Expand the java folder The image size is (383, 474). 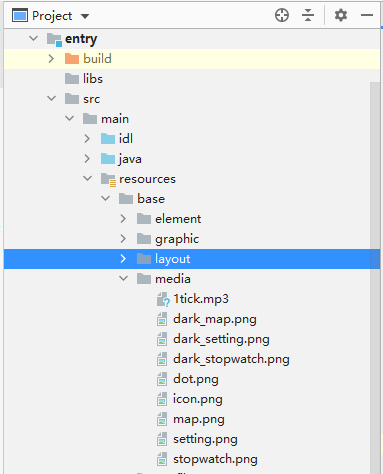87,159
